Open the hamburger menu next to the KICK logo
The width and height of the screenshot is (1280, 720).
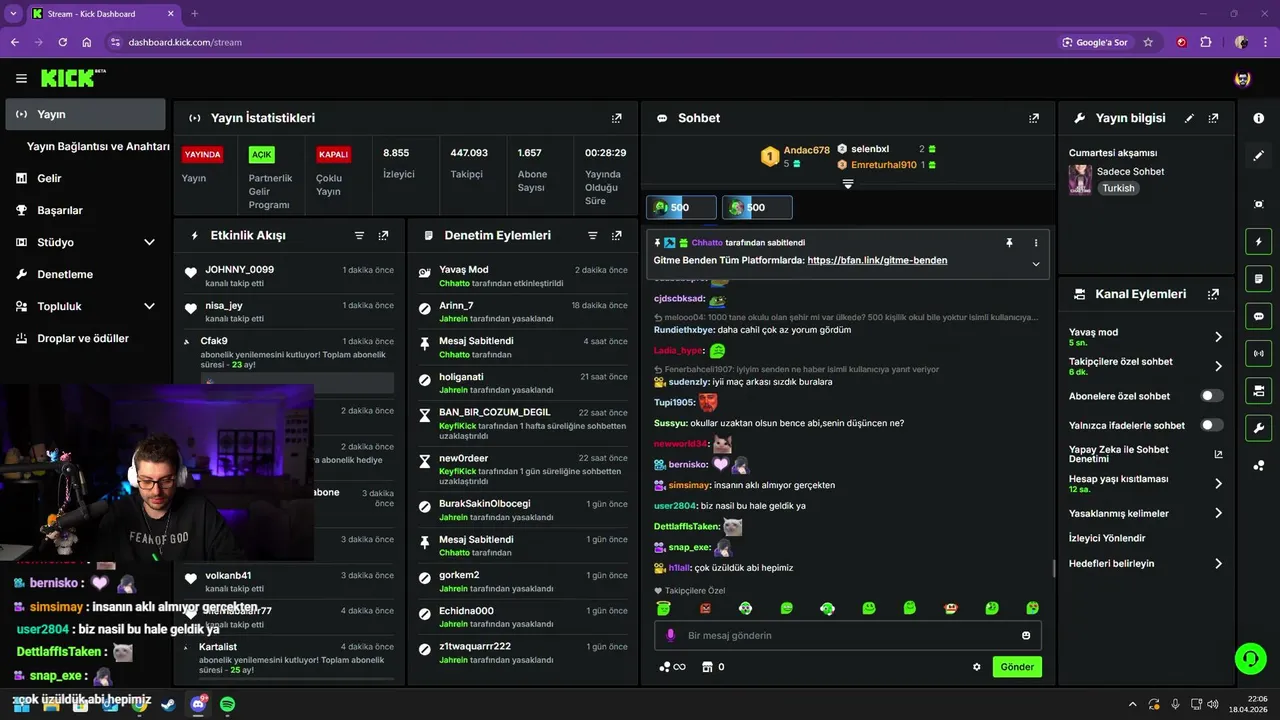coord(21,78)
